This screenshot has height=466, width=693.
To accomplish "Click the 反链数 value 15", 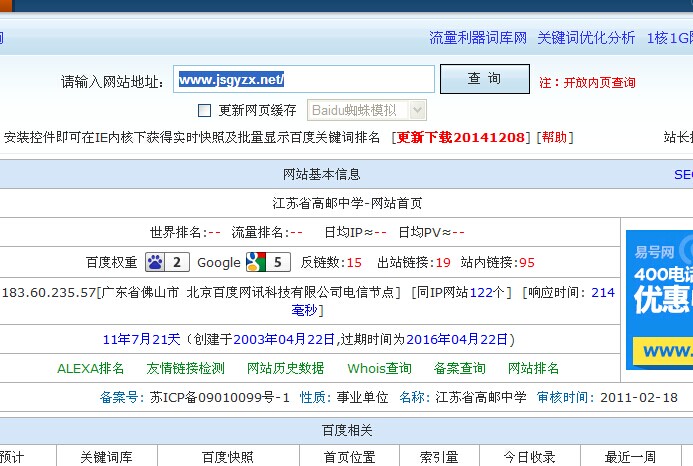I will click(354, 263).
